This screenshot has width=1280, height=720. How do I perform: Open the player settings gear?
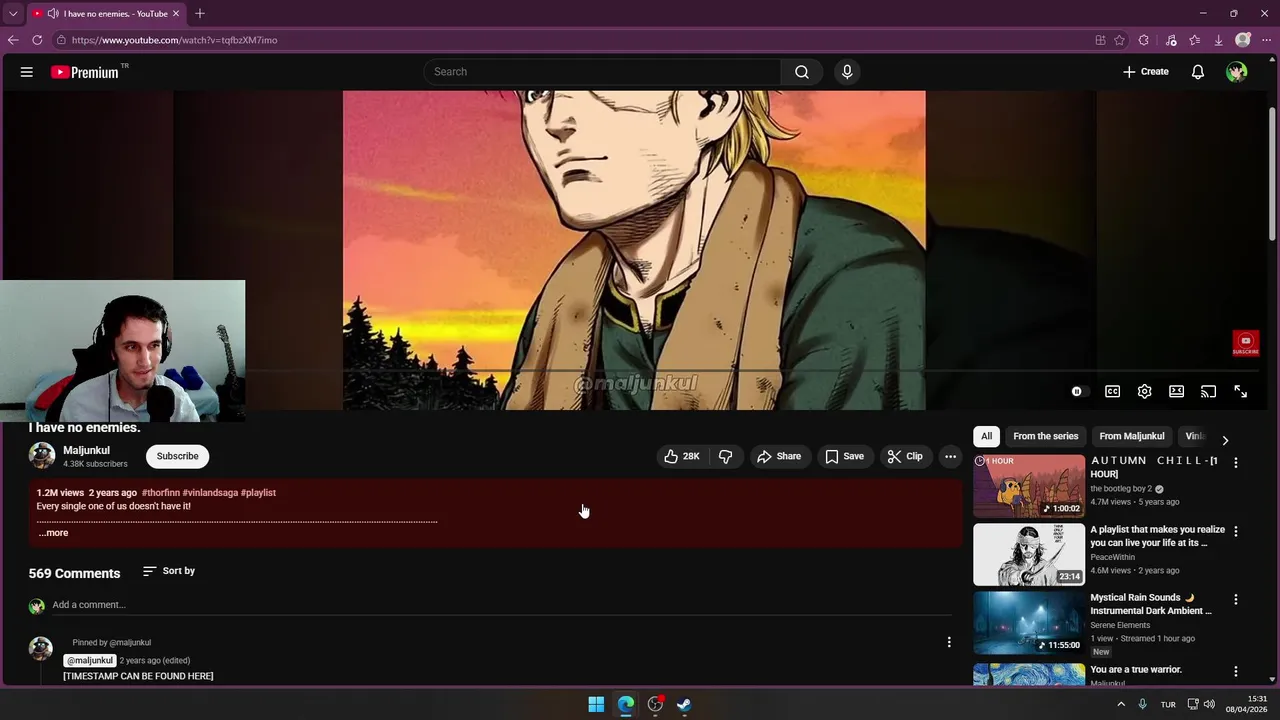(1144, 392)
